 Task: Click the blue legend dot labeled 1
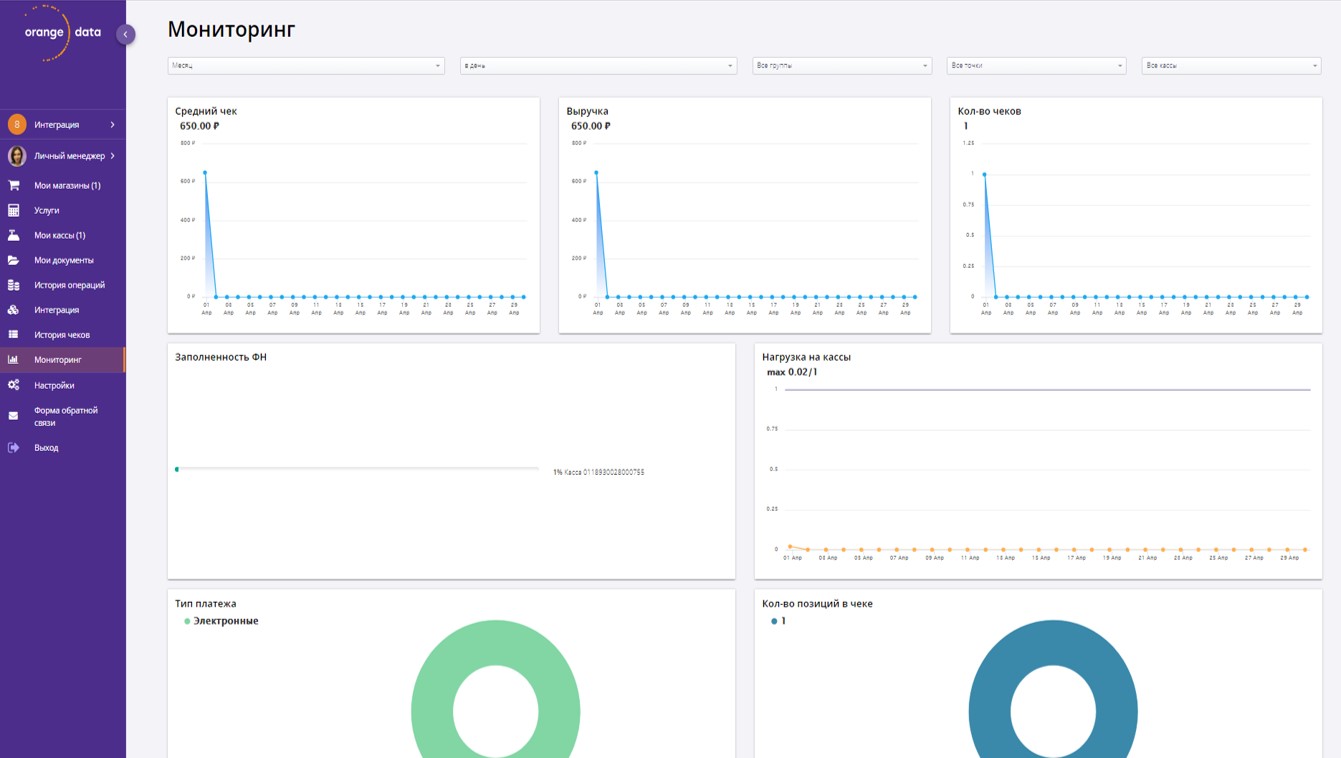[x=774, y=621]
